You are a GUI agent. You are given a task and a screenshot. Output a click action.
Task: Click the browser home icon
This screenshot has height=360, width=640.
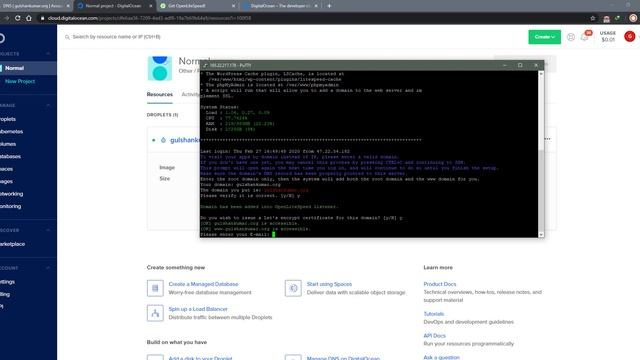[29, 18]
